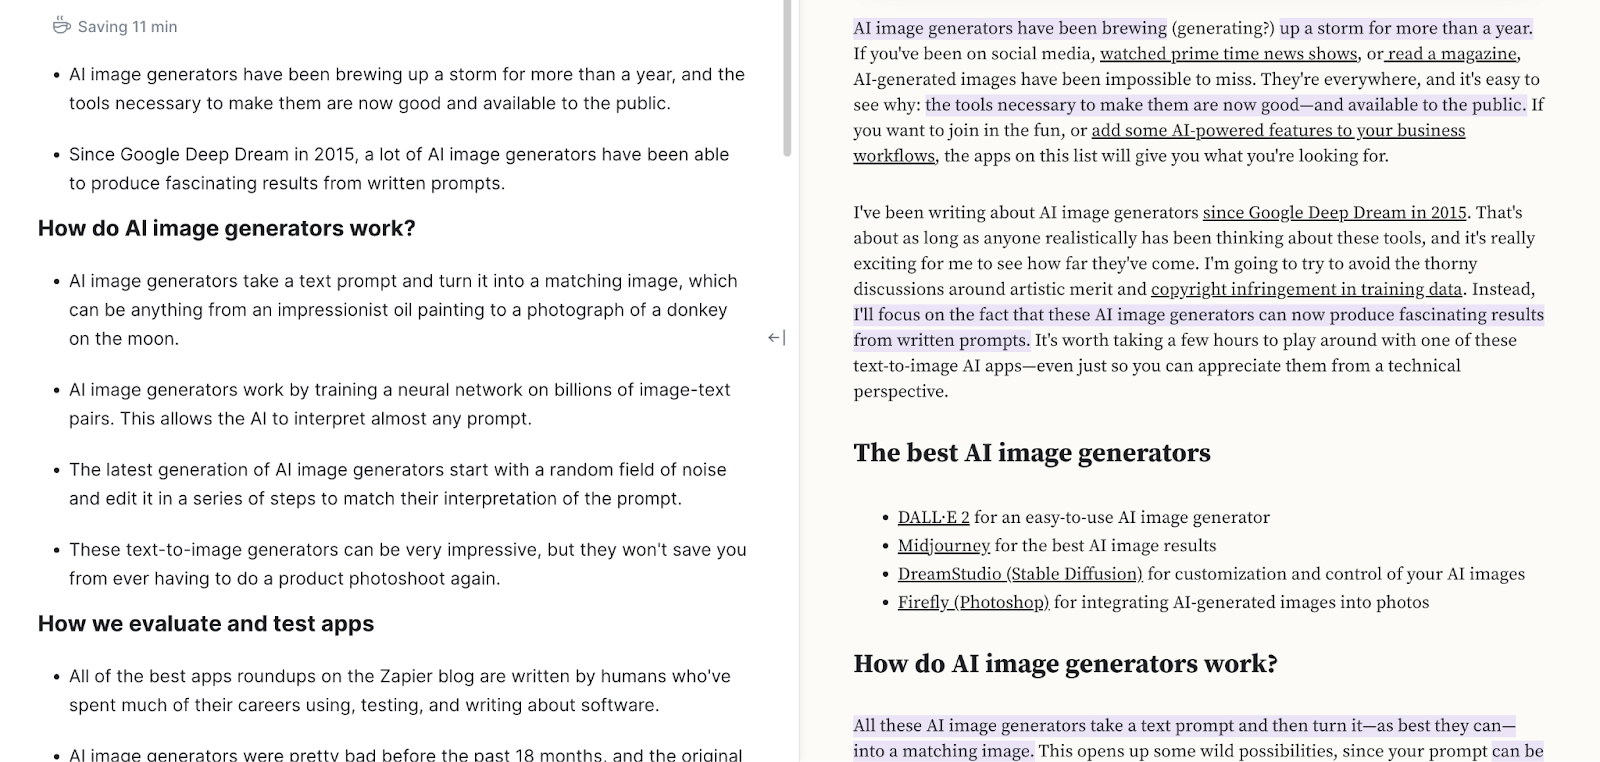1600x762 pixels.
Task: Open the "copyright infringement in training data" link
Action: point(1306,289)
